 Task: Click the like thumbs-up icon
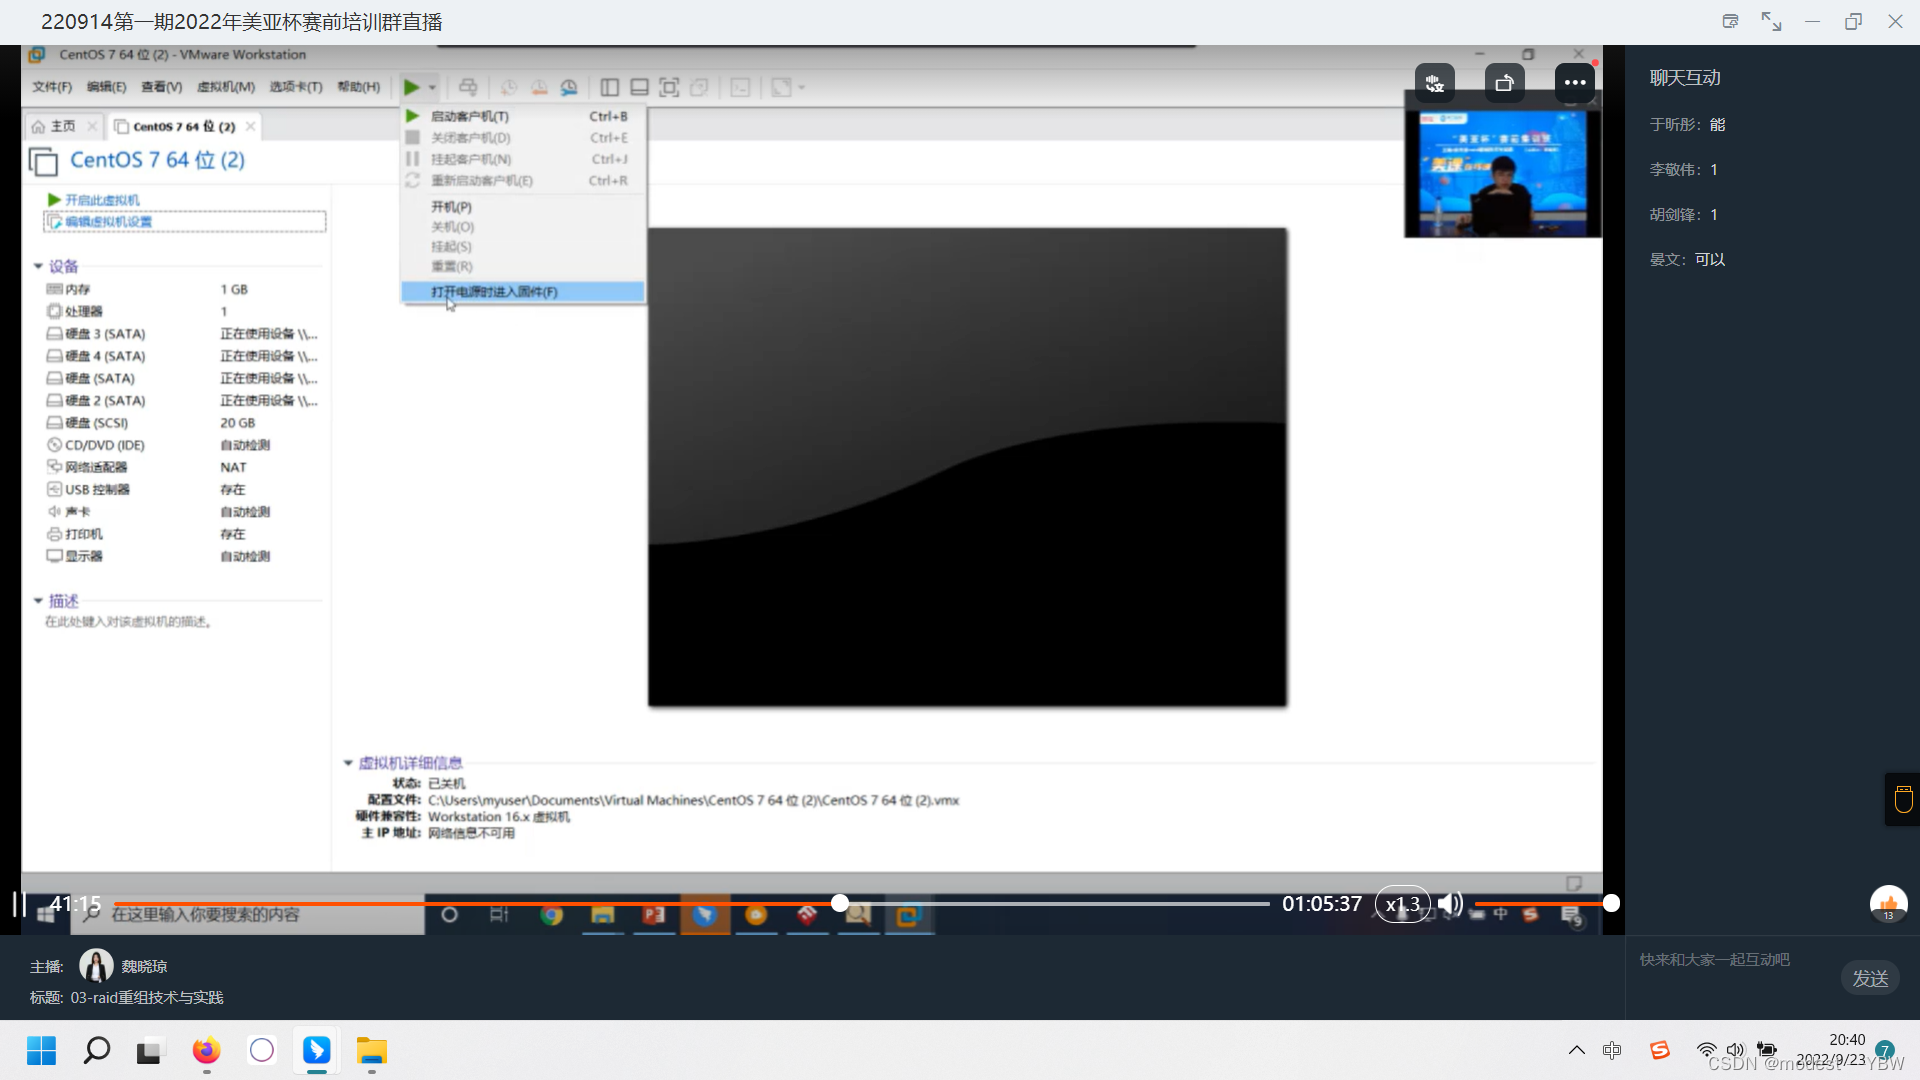point(1888,904)
